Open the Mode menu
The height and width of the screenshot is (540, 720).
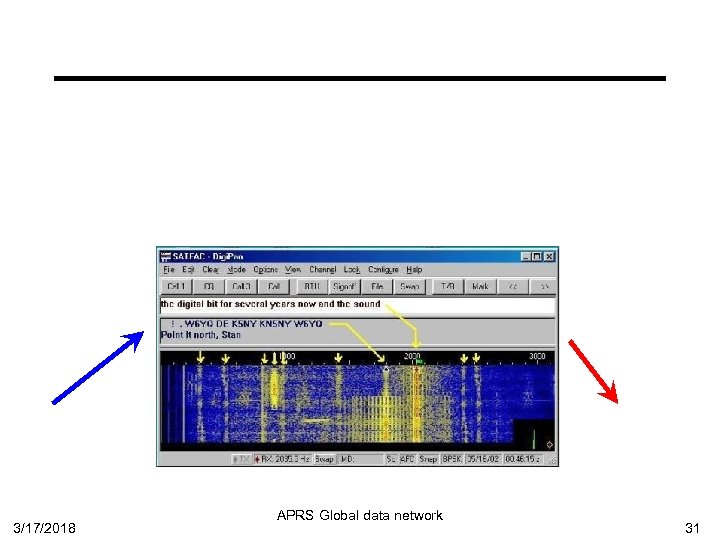click(236, 270)
